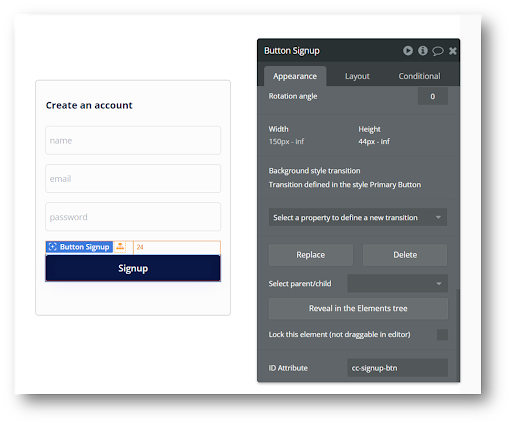Select the blue Button Signup label tag
The image size is (512, 425).
pos(79,247)
